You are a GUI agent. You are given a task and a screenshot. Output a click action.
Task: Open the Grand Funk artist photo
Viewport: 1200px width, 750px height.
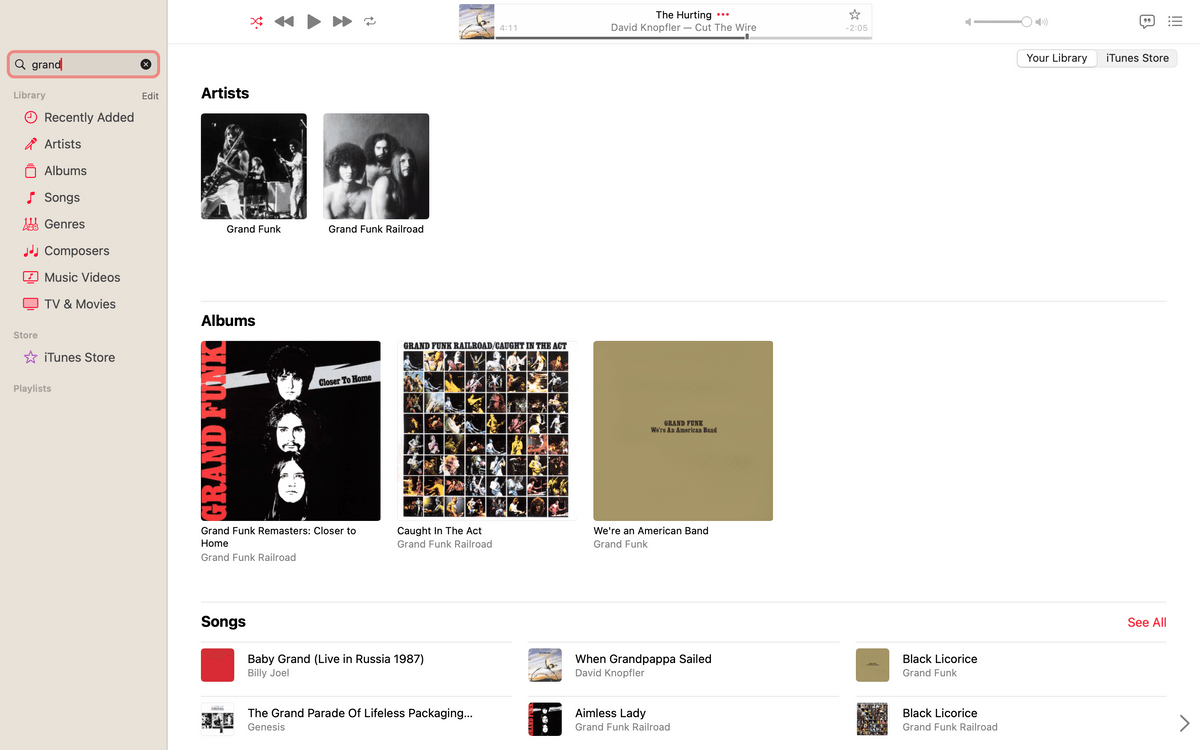pos(254,166)
